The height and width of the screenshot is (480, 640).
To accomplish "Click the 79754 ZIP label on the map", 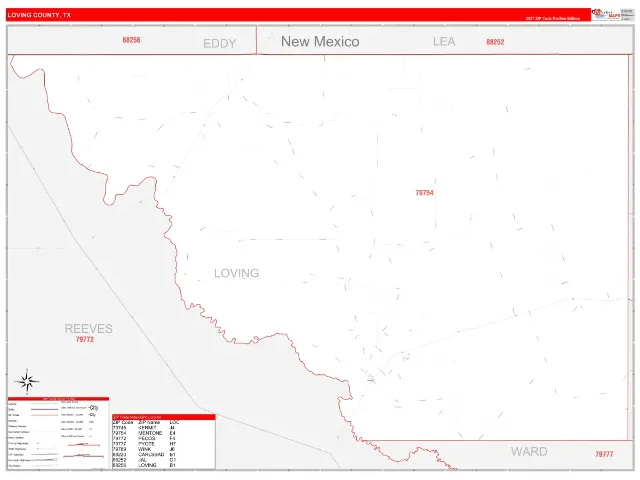I will click(424, 193).
